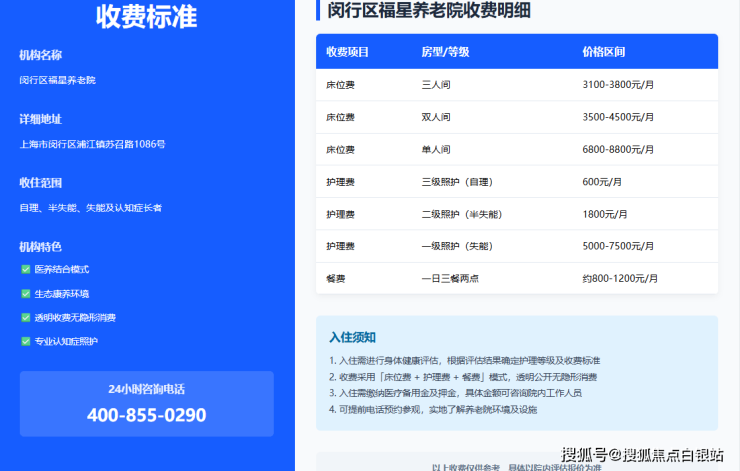This screenshot has height=471, width=740.
Task: Click the 生态康养环境 green checkmark icon
Action: click(26, 294)
